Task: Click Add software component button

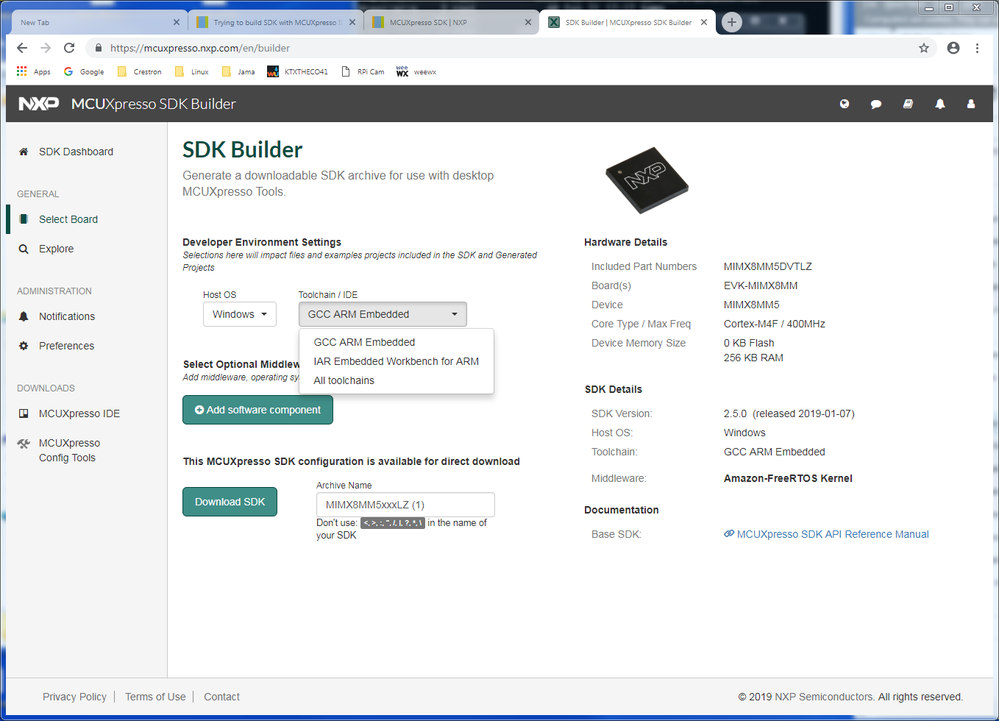Action: pos(257,410)
